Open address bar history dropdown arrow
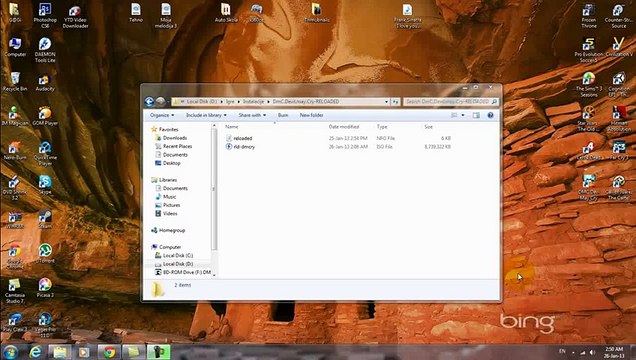The width and height of the screenshot is (636, 360). pos(386,102)
